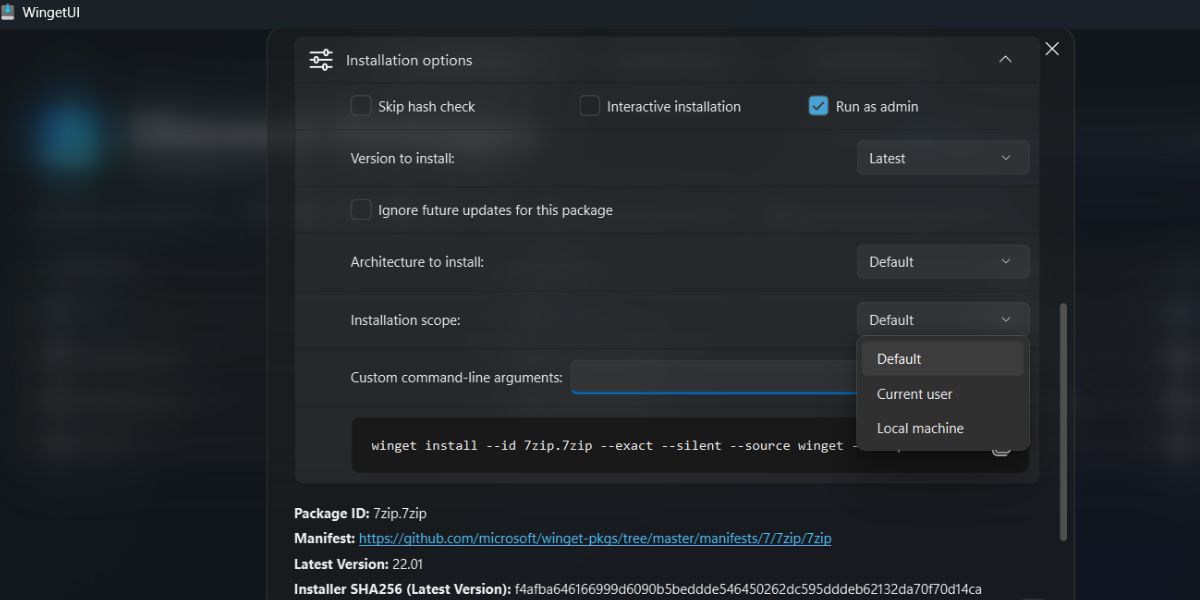Focus the Custom command-line arguments field
This screenshot has width=1200, height=600.
(714, 377)
